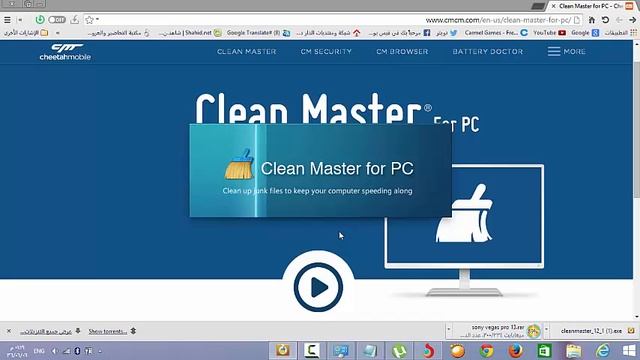Go to the browser home page icon

pos(591,20)
